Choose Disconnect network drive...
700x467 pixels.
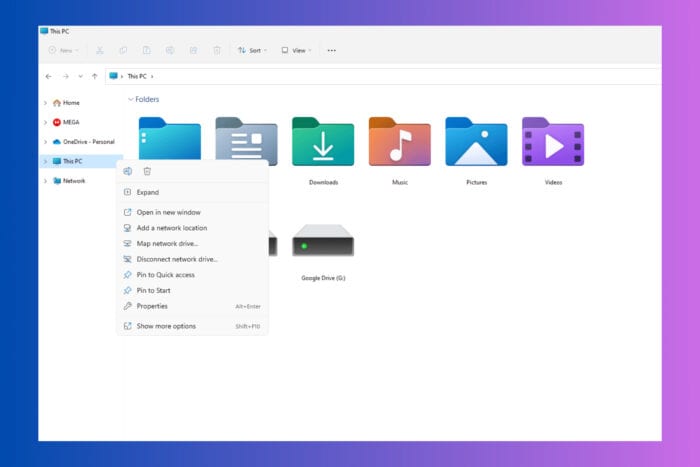coord(192,259)
